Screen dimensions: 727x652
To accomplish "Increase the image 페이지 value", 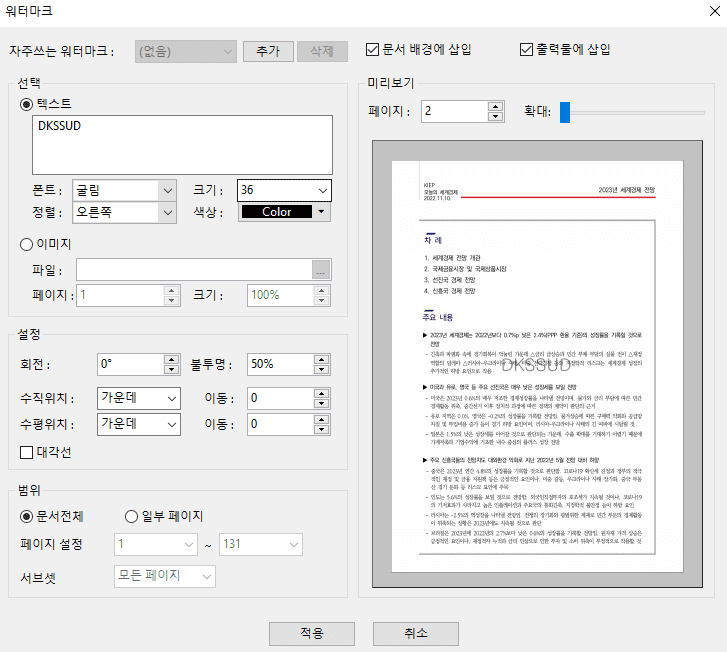I will (x=172, y=290).
